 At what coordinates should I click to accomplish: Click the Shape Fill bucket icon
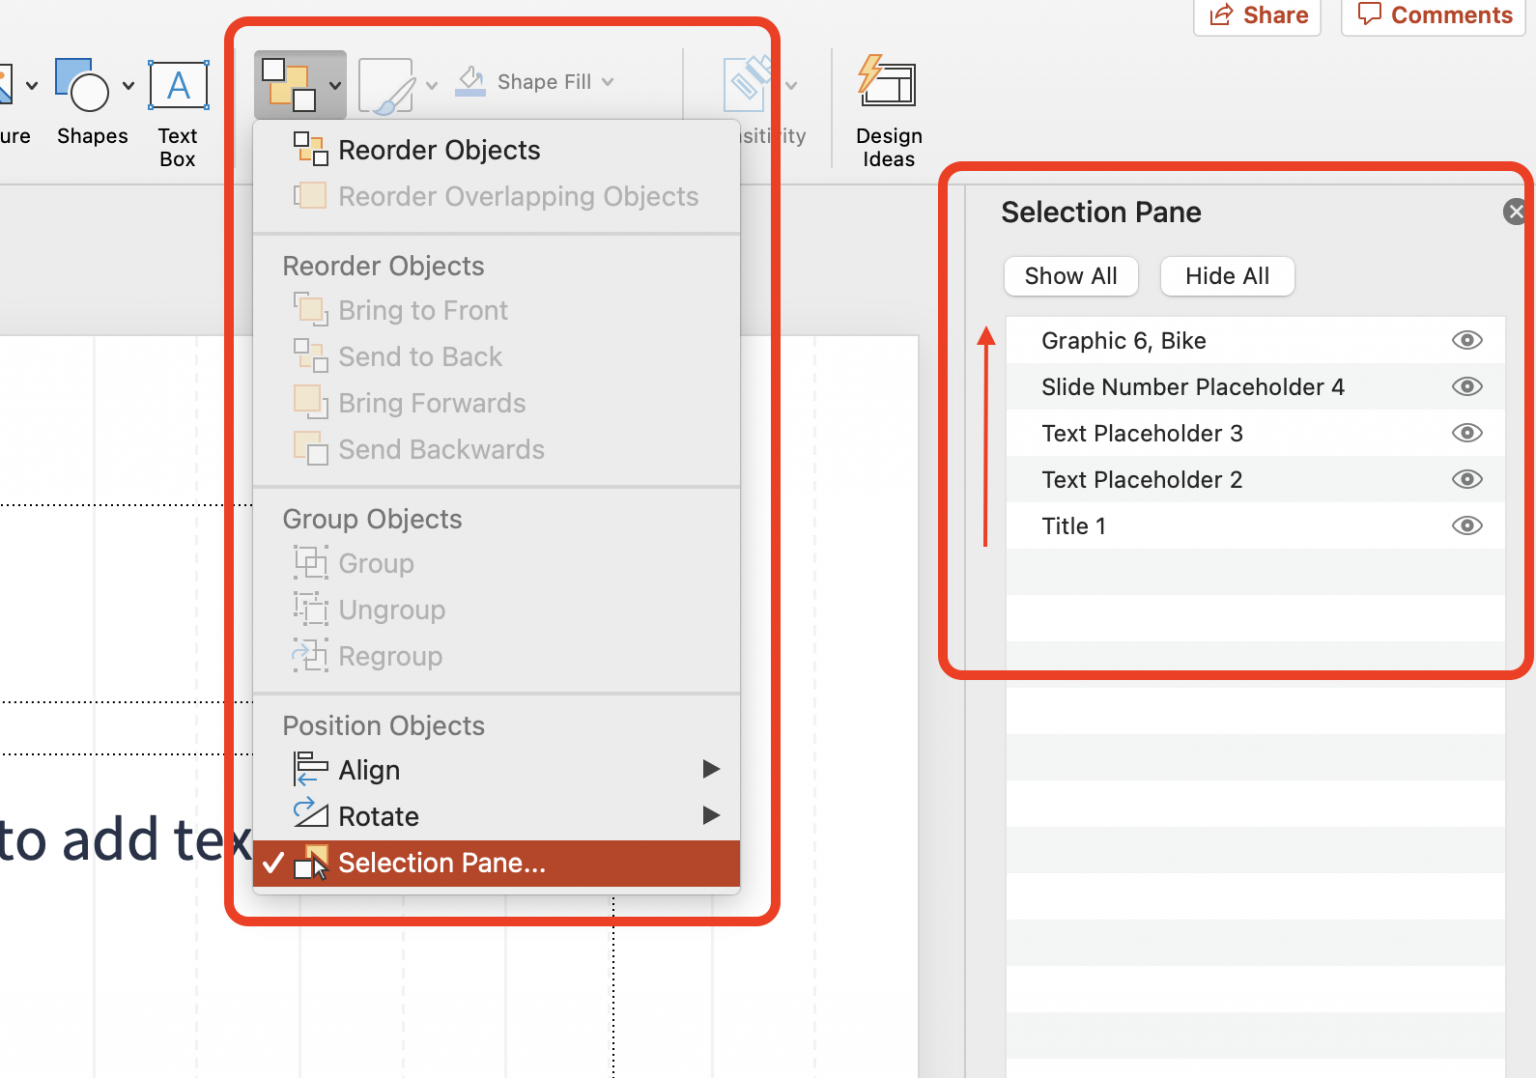(x=470, y=78)
